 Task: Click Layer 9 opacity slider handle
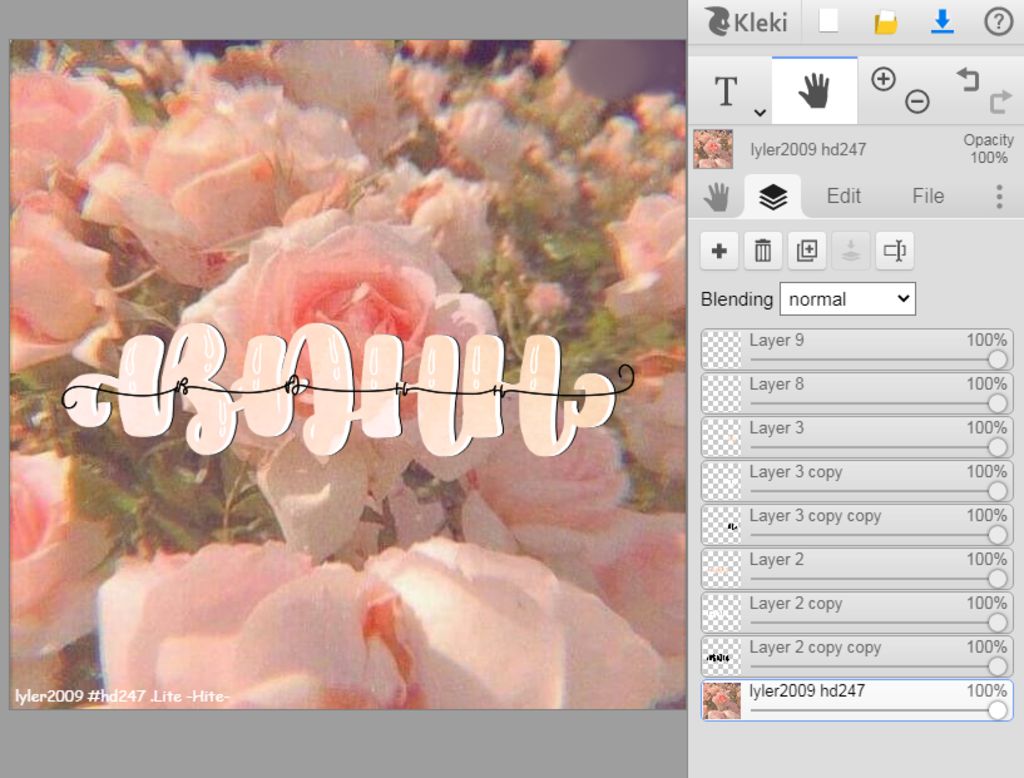coord(997,359)
